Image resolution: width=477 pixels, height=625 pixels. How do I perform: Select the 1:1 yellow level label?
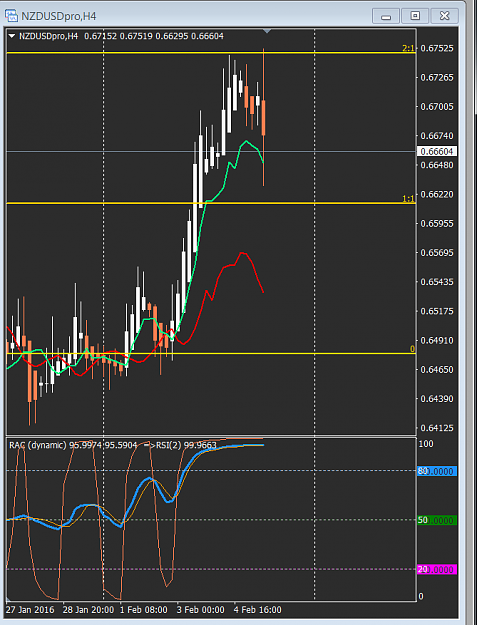click(408, 199)
